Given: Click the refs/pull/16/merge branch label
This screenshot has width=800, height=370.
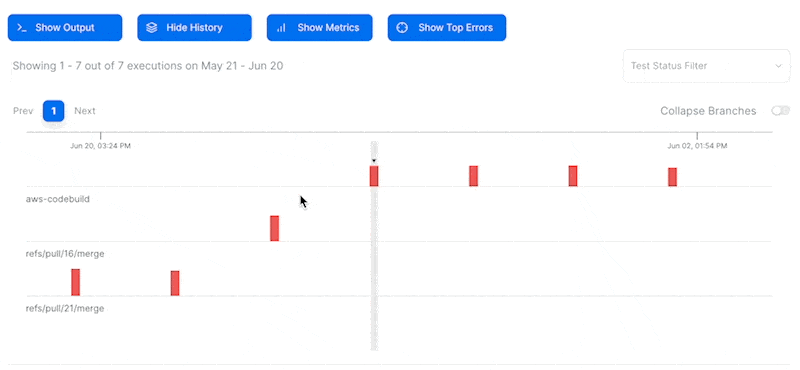Looking at the screenshot, I should pyautogui.click(x=65, y=254).
